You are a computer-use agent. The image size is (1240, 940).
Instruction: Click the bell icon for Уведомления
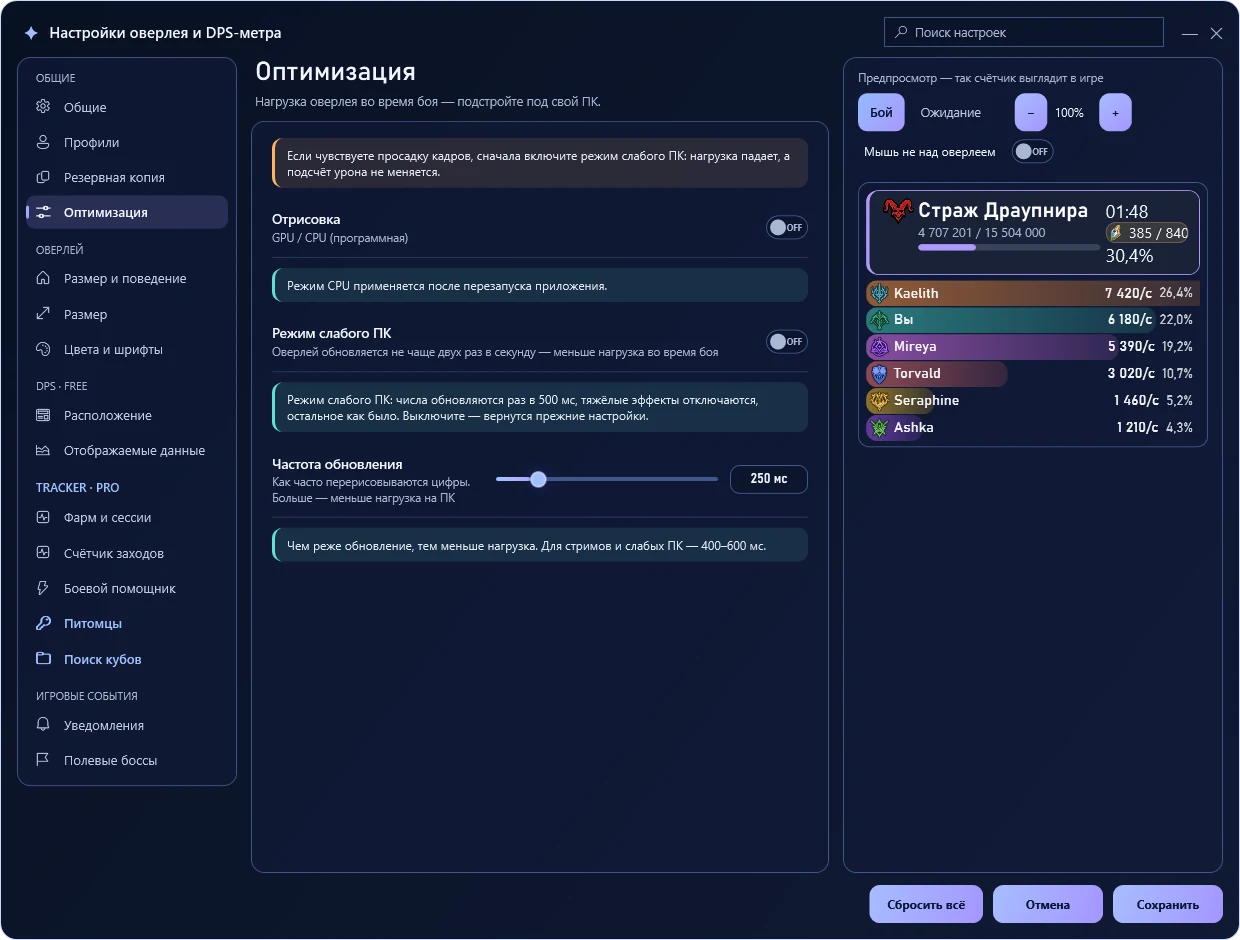click(43, 725)
